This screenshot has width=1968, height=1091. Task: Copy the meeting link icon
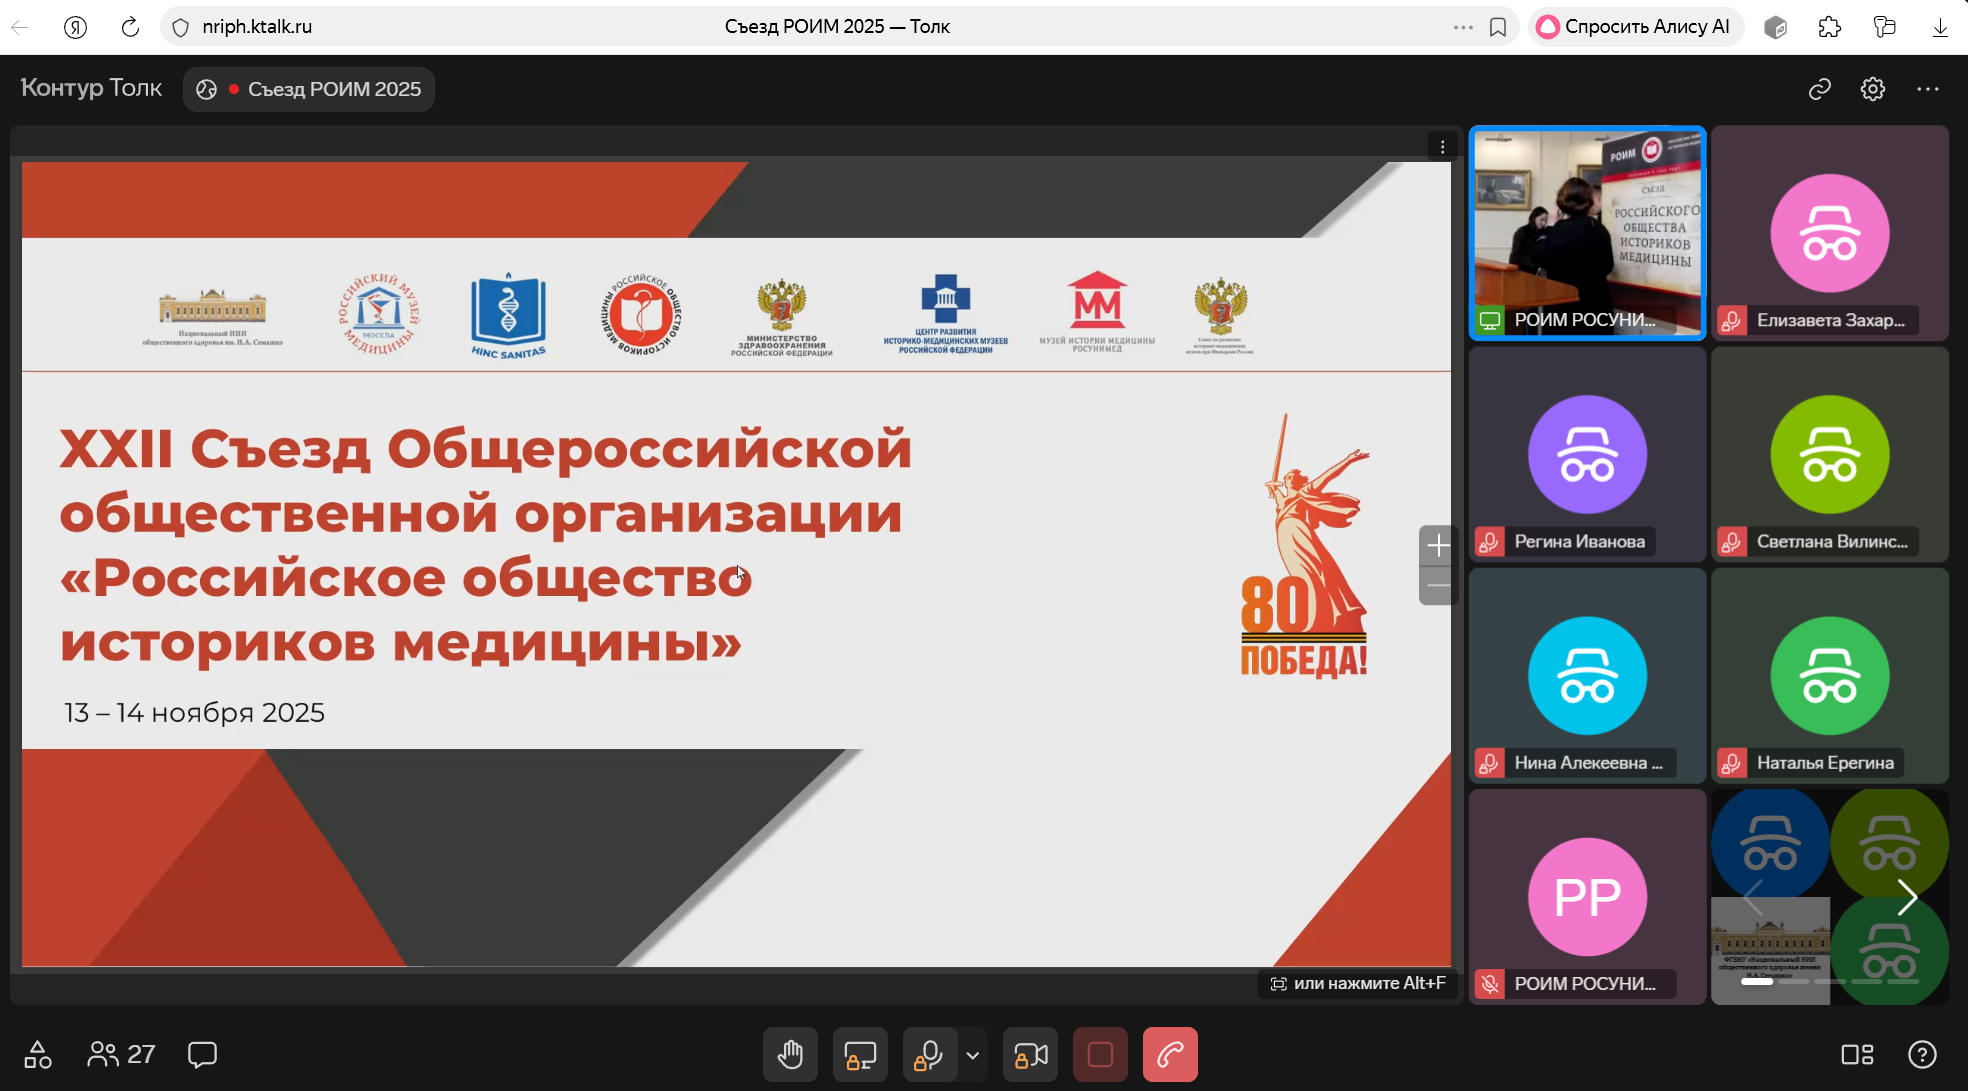(x=1819, y=89)
